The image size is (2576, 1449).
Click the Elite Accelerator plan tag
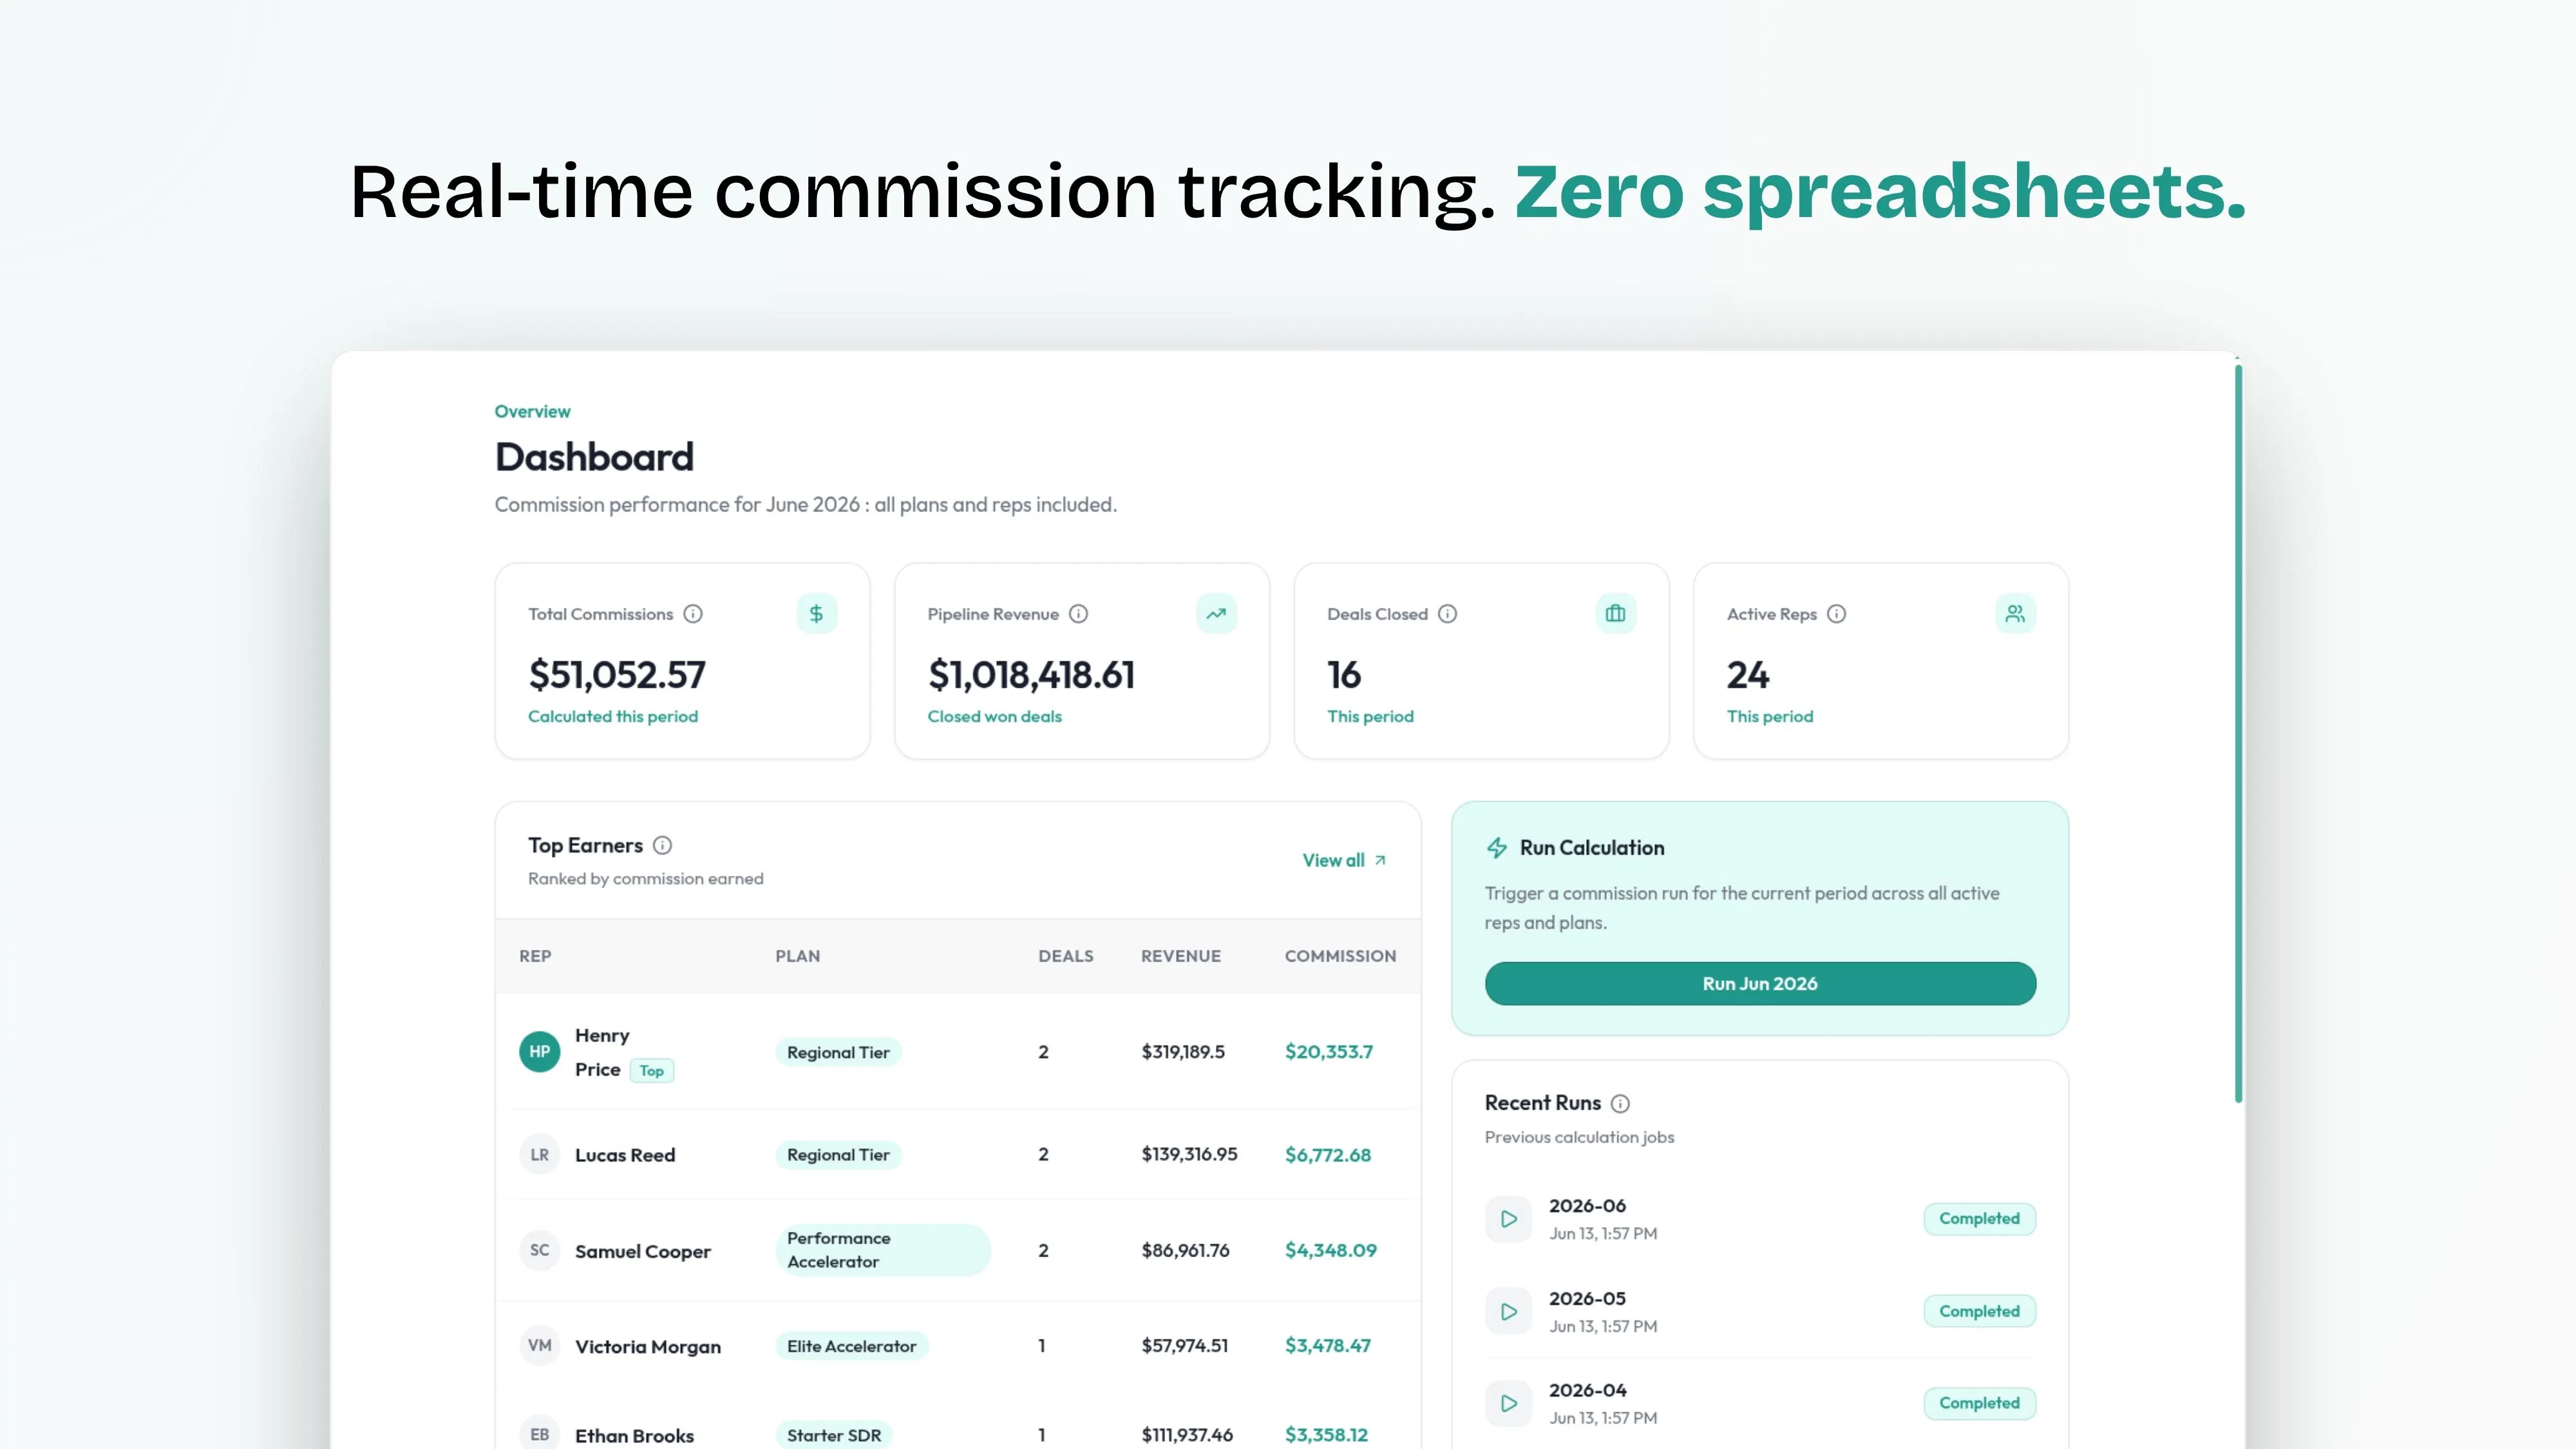click(x=852, y=1347)
